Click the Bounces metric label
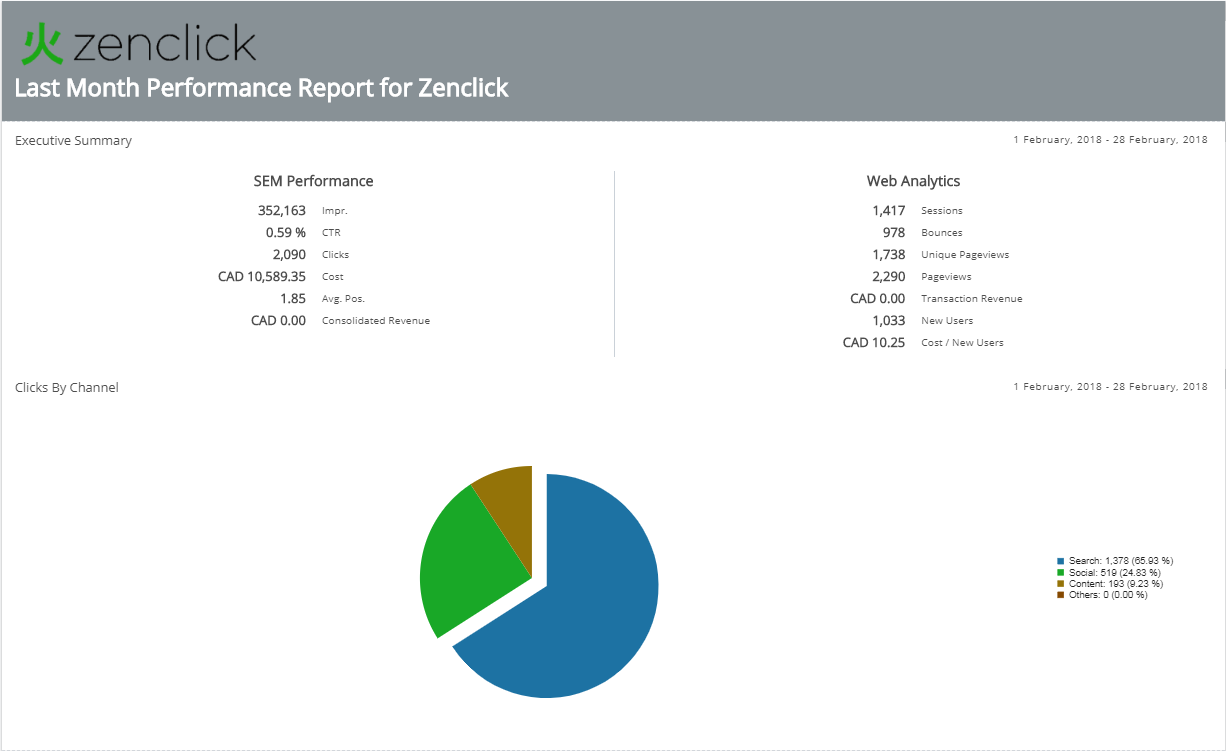This screenshot has height=751, width=1226. pos(942,233)
